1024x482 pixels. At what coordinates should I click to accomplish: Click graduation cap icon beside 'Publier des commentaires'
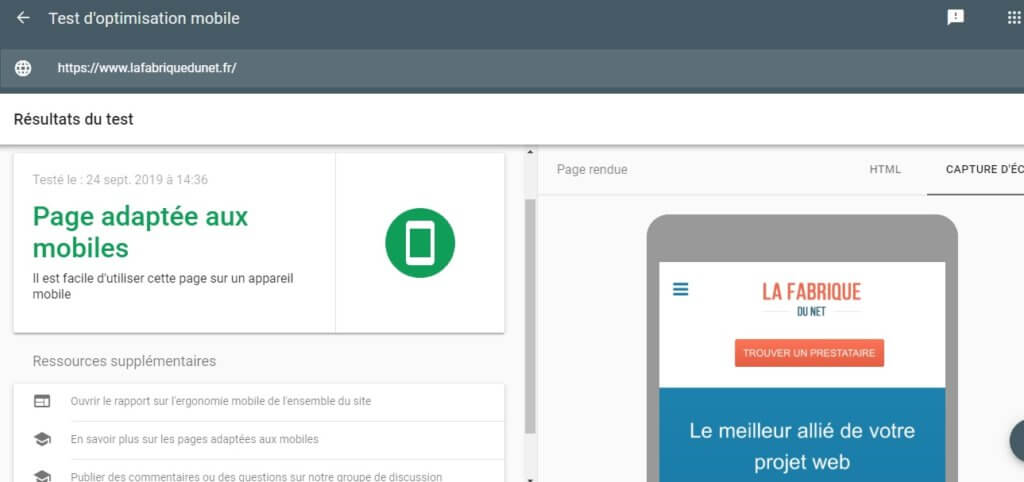tap(42, 476)
